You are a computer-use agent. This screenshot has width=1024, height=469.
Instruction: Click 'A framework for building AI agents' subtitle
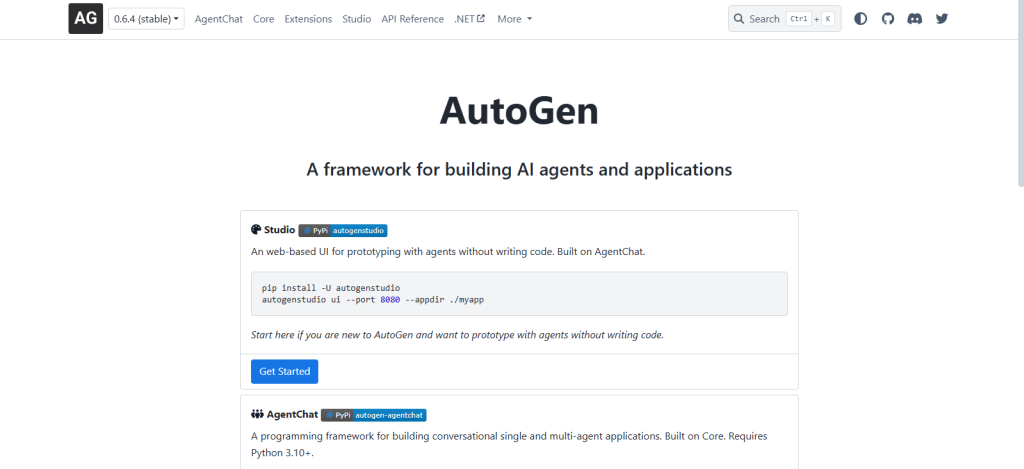[x=519, y=170]
